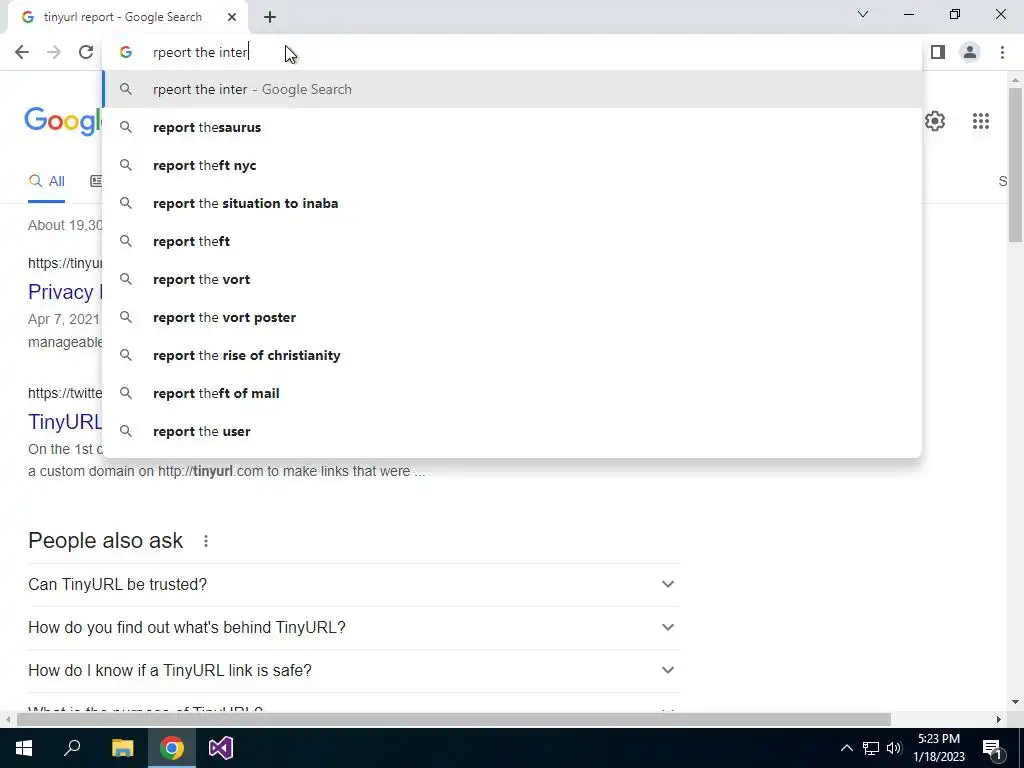Open Google search settings gear

[x=935, y=121]
